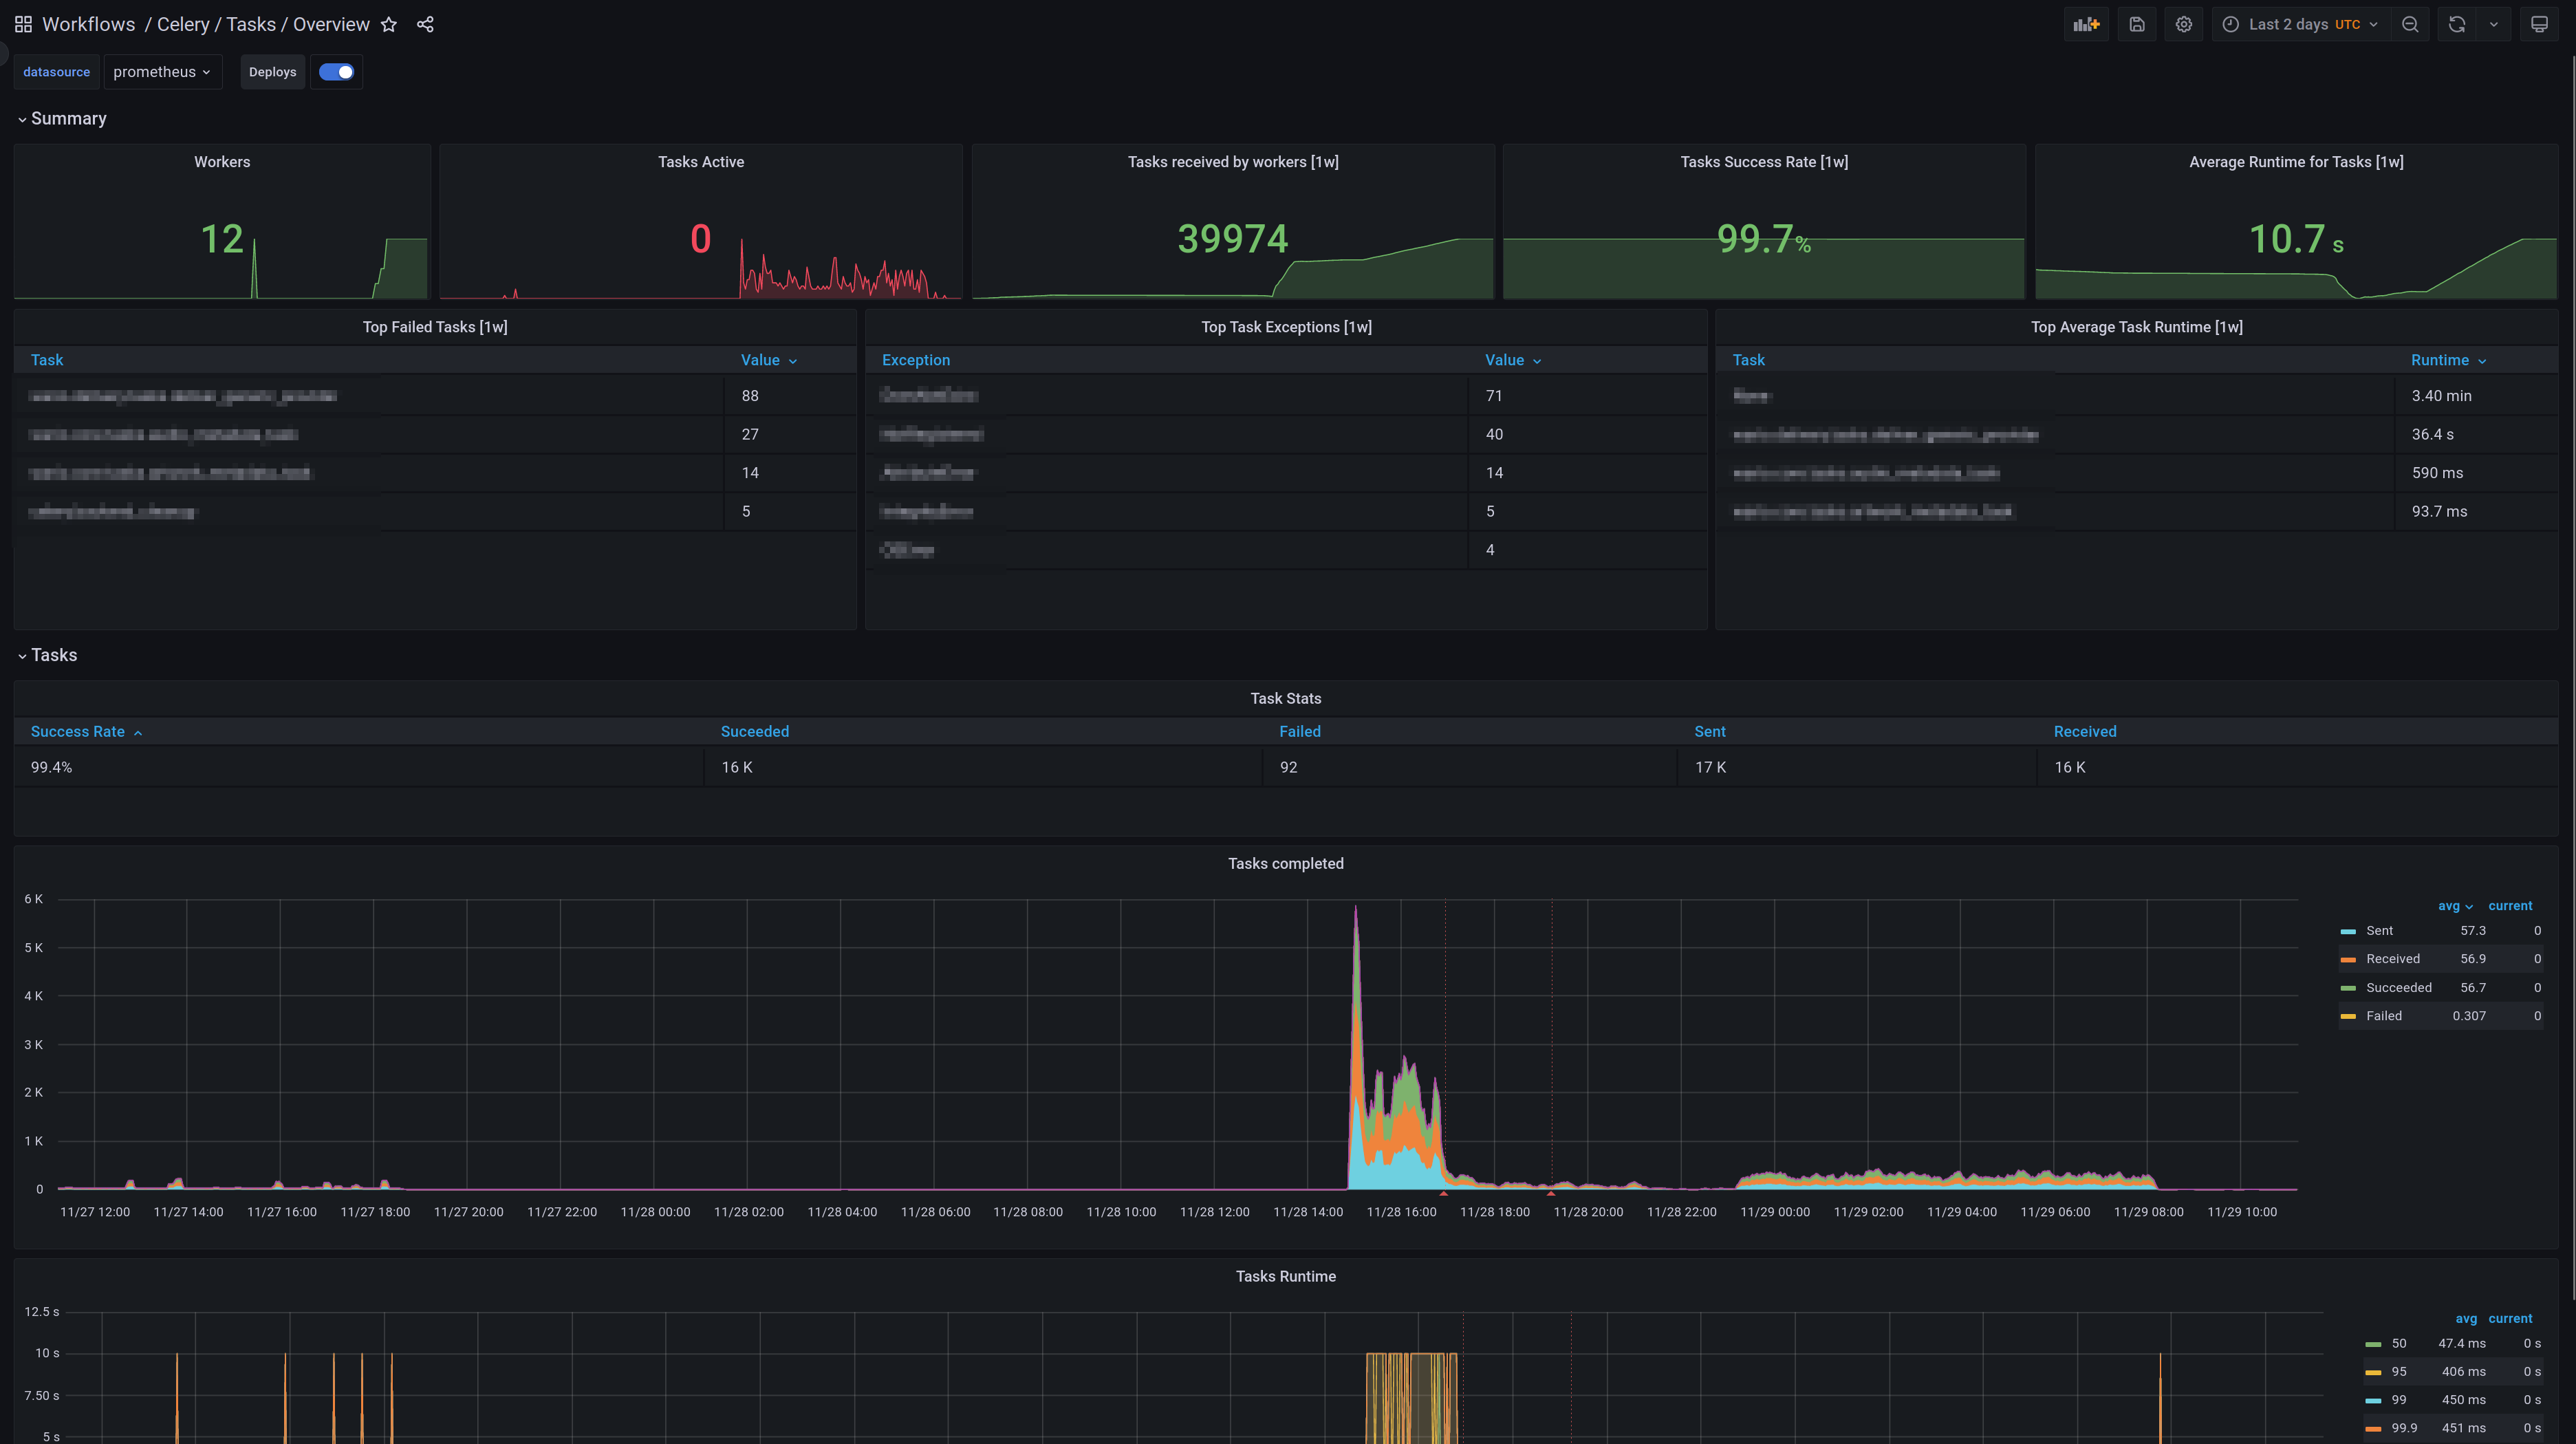Click the zoom out time range icon
Image resolution: width=2576 pixels, height=1444 pixels.
[2410, 24]
